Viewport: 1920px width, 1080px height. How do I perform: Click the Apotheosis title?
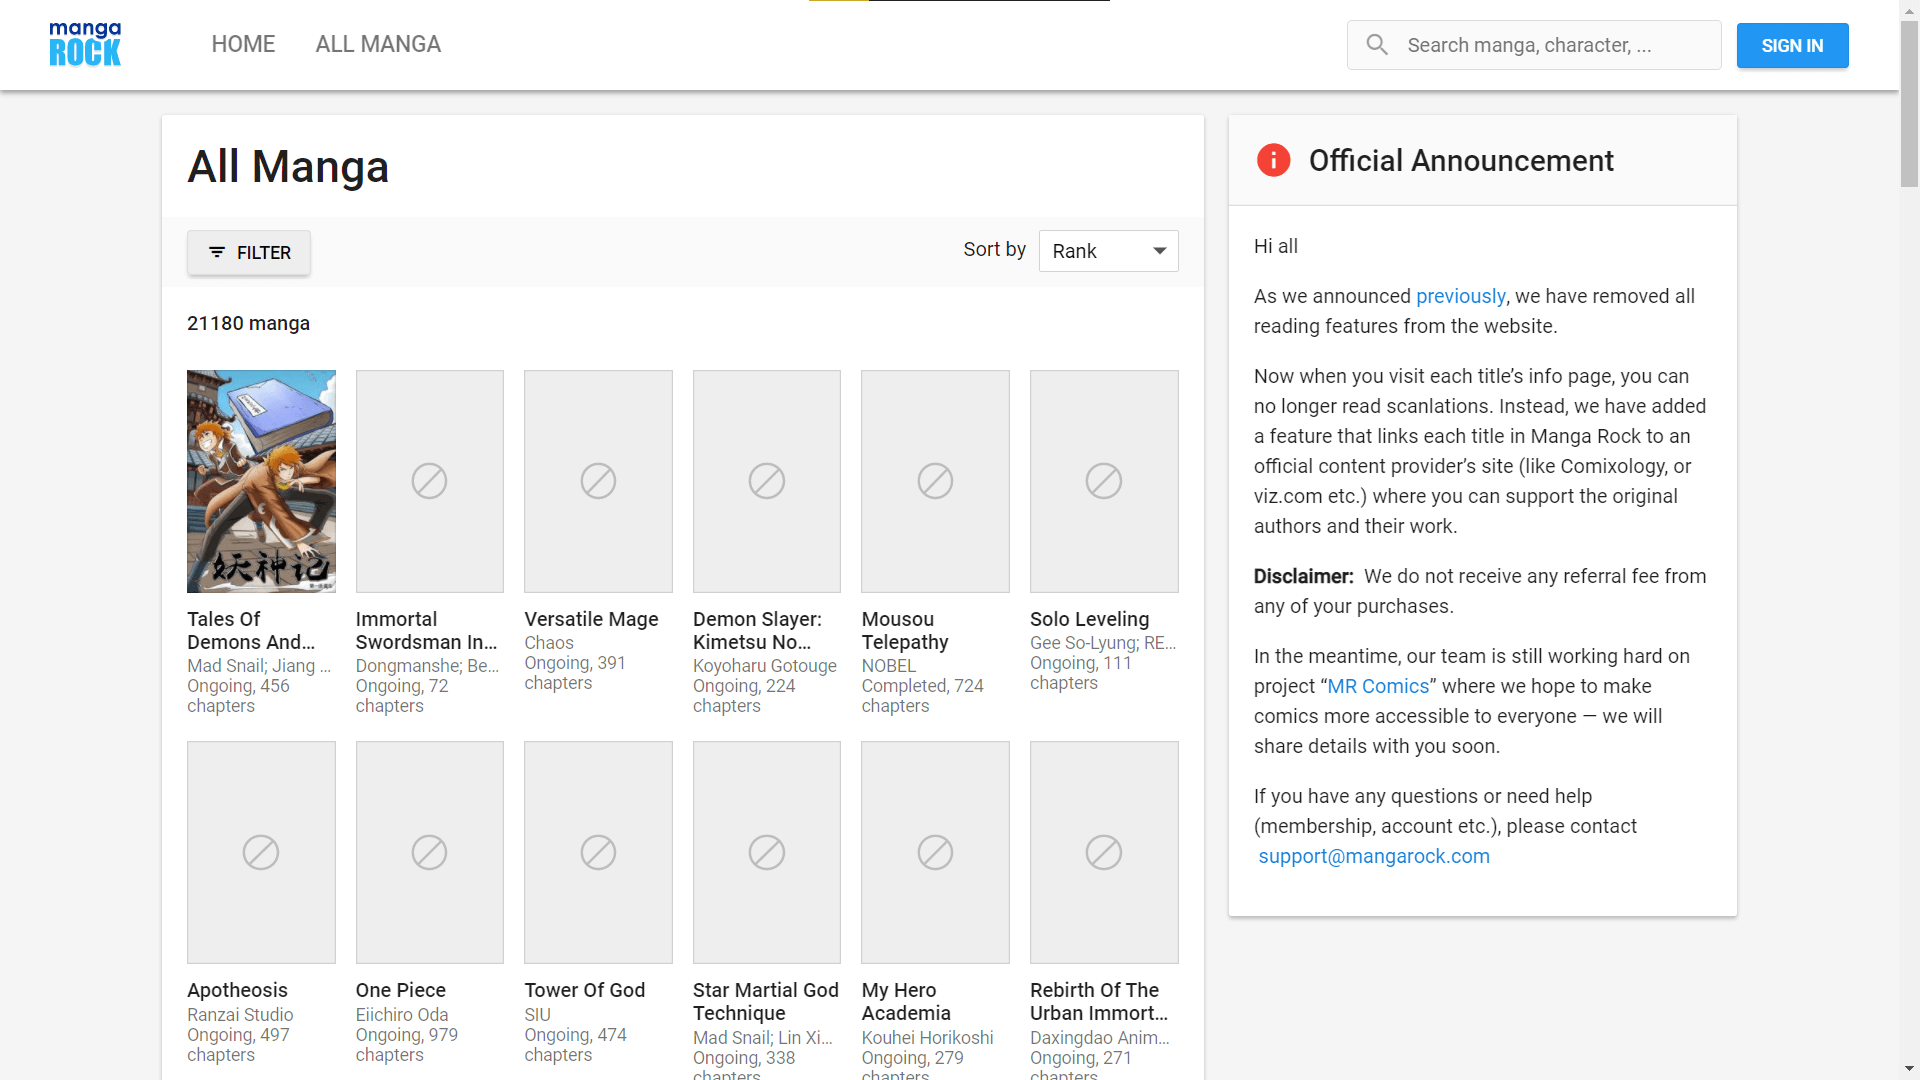click(x=237, y=990)
